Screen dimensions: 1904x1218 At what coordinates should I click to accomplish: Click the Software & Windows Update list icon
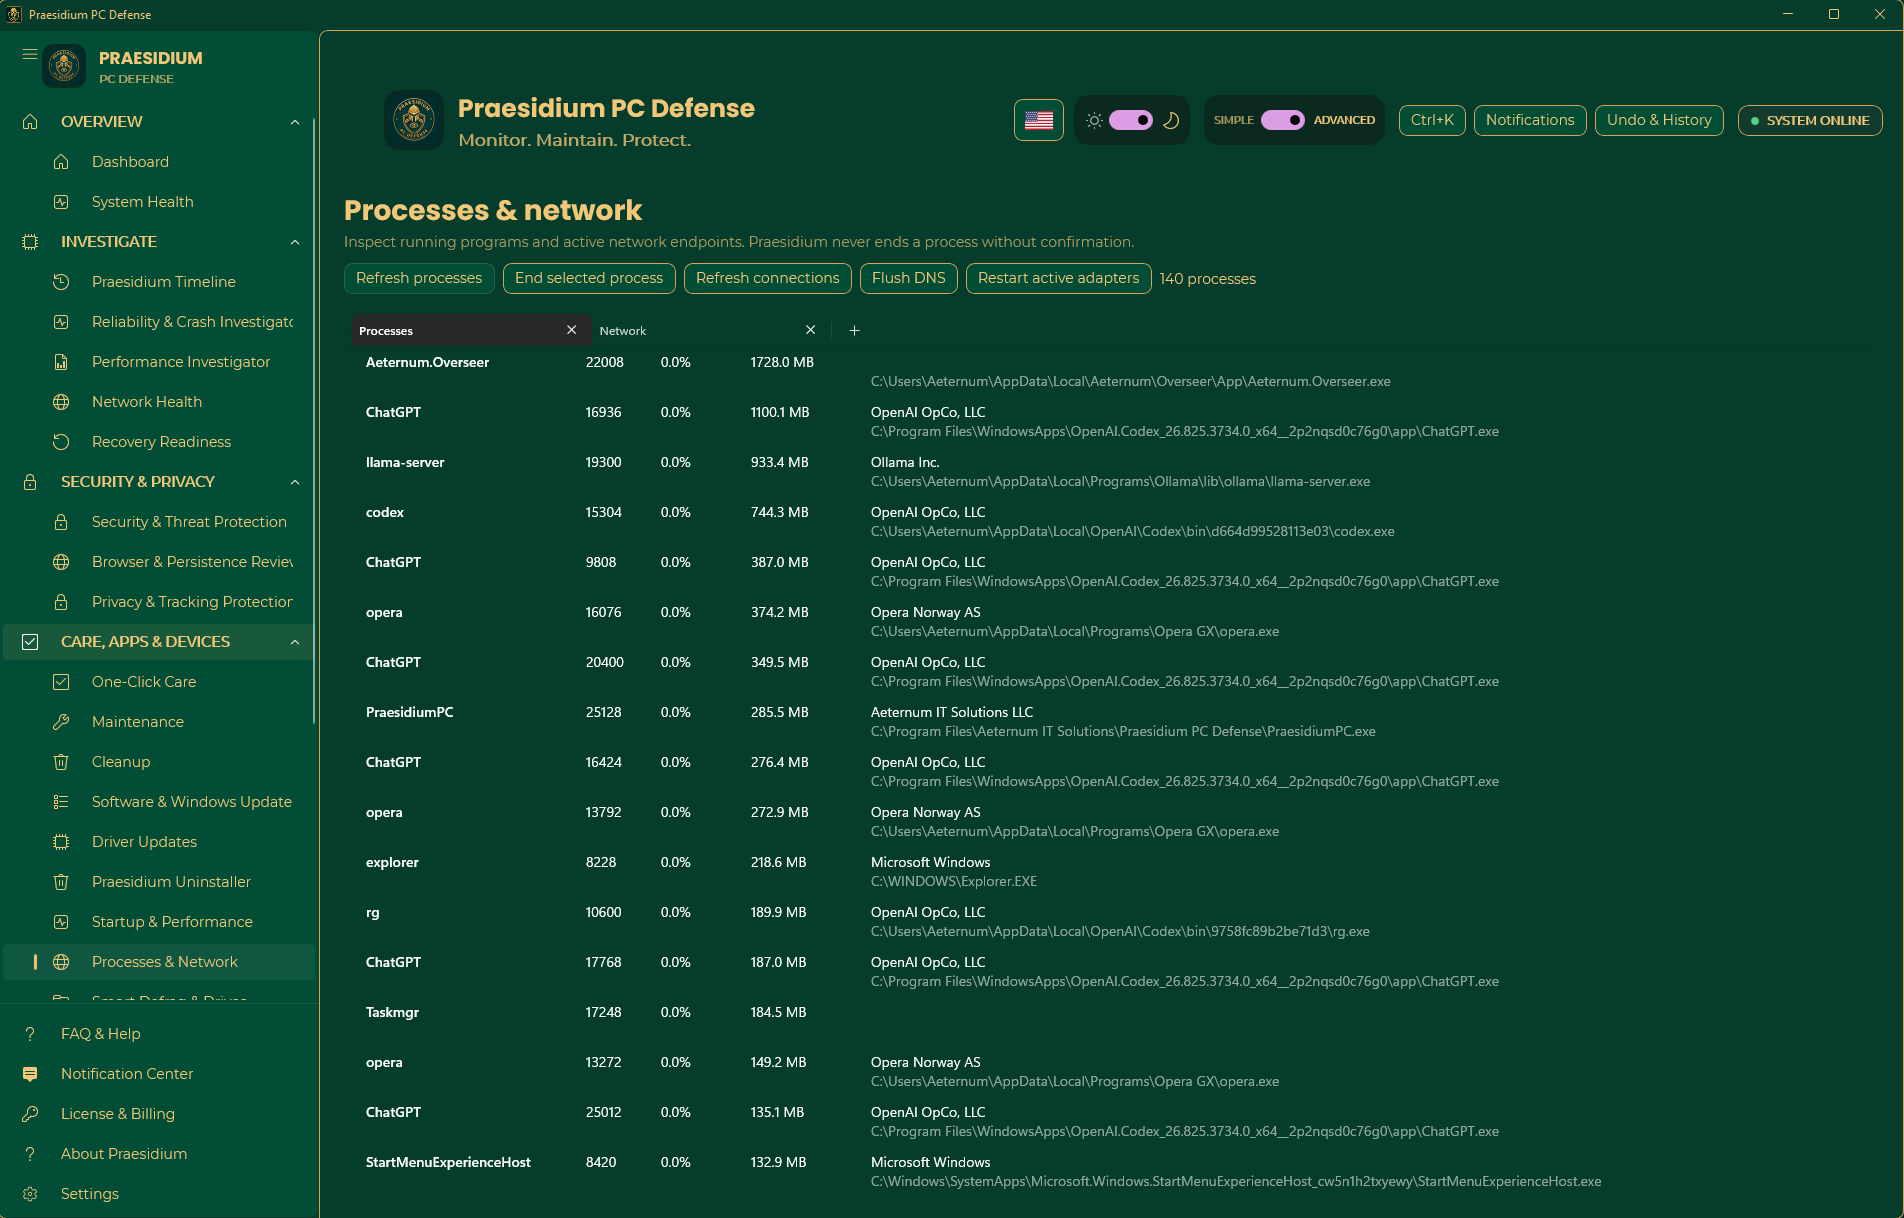pos(61,801)
